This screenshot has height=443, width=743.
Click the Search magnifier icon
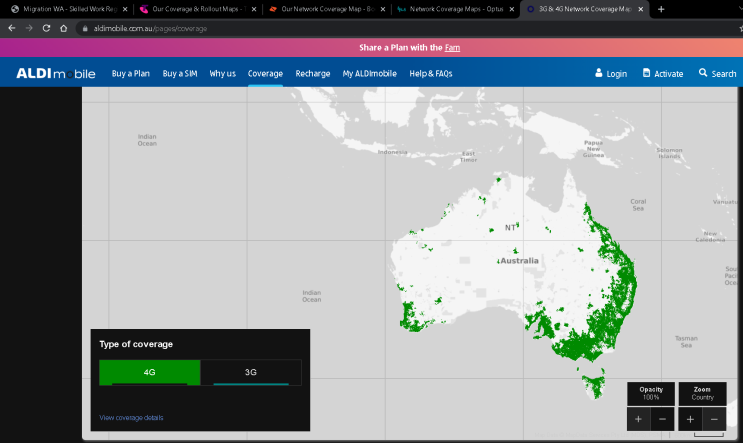[x=703, y=72]
